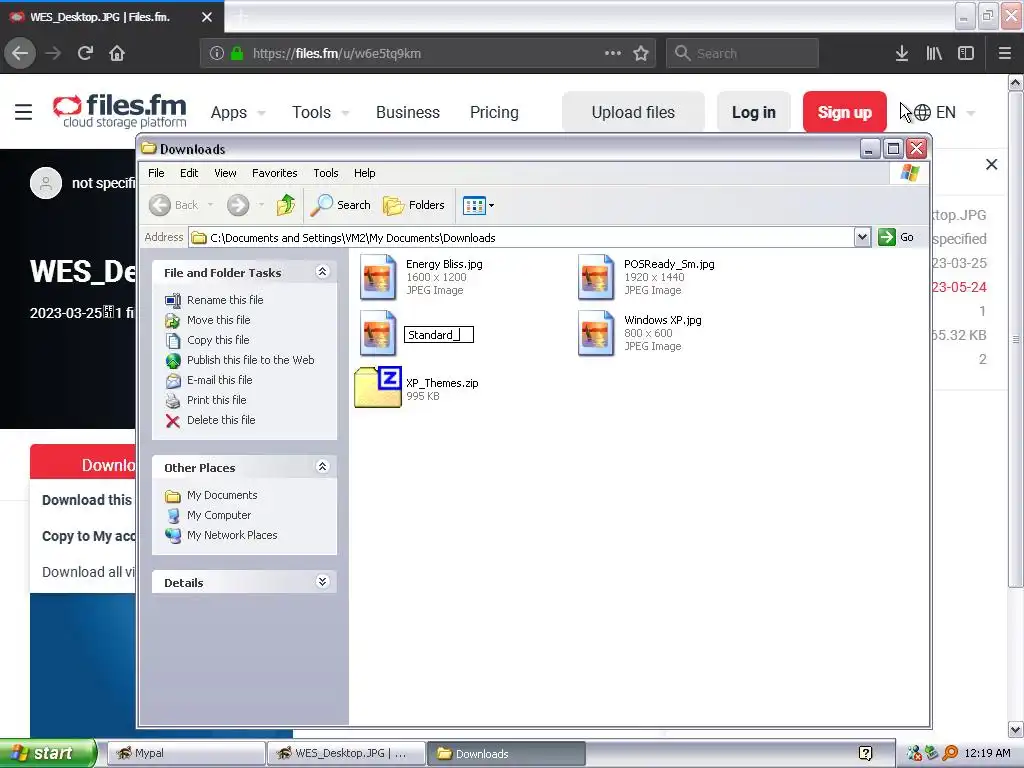
Task: Open the Views dropdown in Explorer toolbar
Action: pos(478,205)
